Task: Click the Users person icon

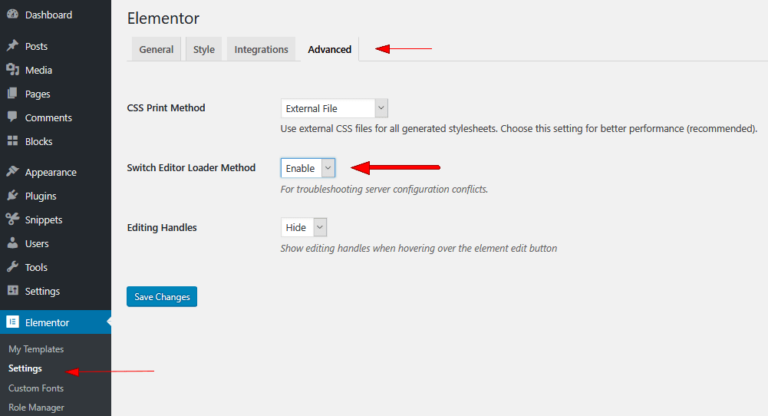Action: pos(12,243)
